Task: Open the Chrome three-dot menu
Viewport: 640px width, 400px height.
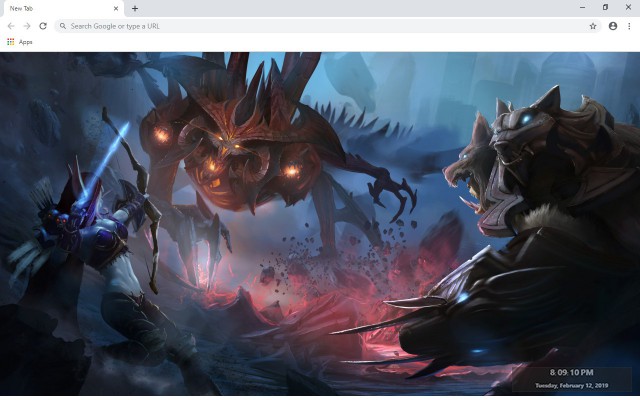Action: coord(629,26)
